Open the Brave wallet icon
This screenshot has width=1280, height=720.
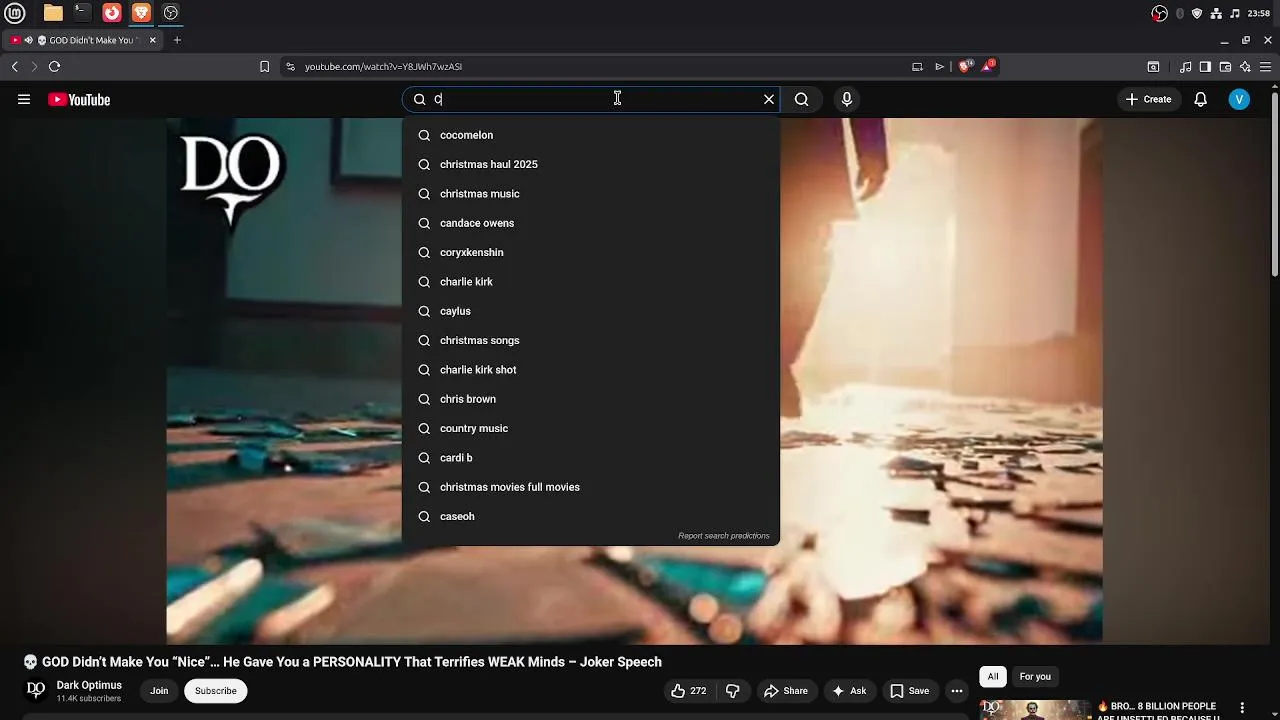click(1225, 67)
